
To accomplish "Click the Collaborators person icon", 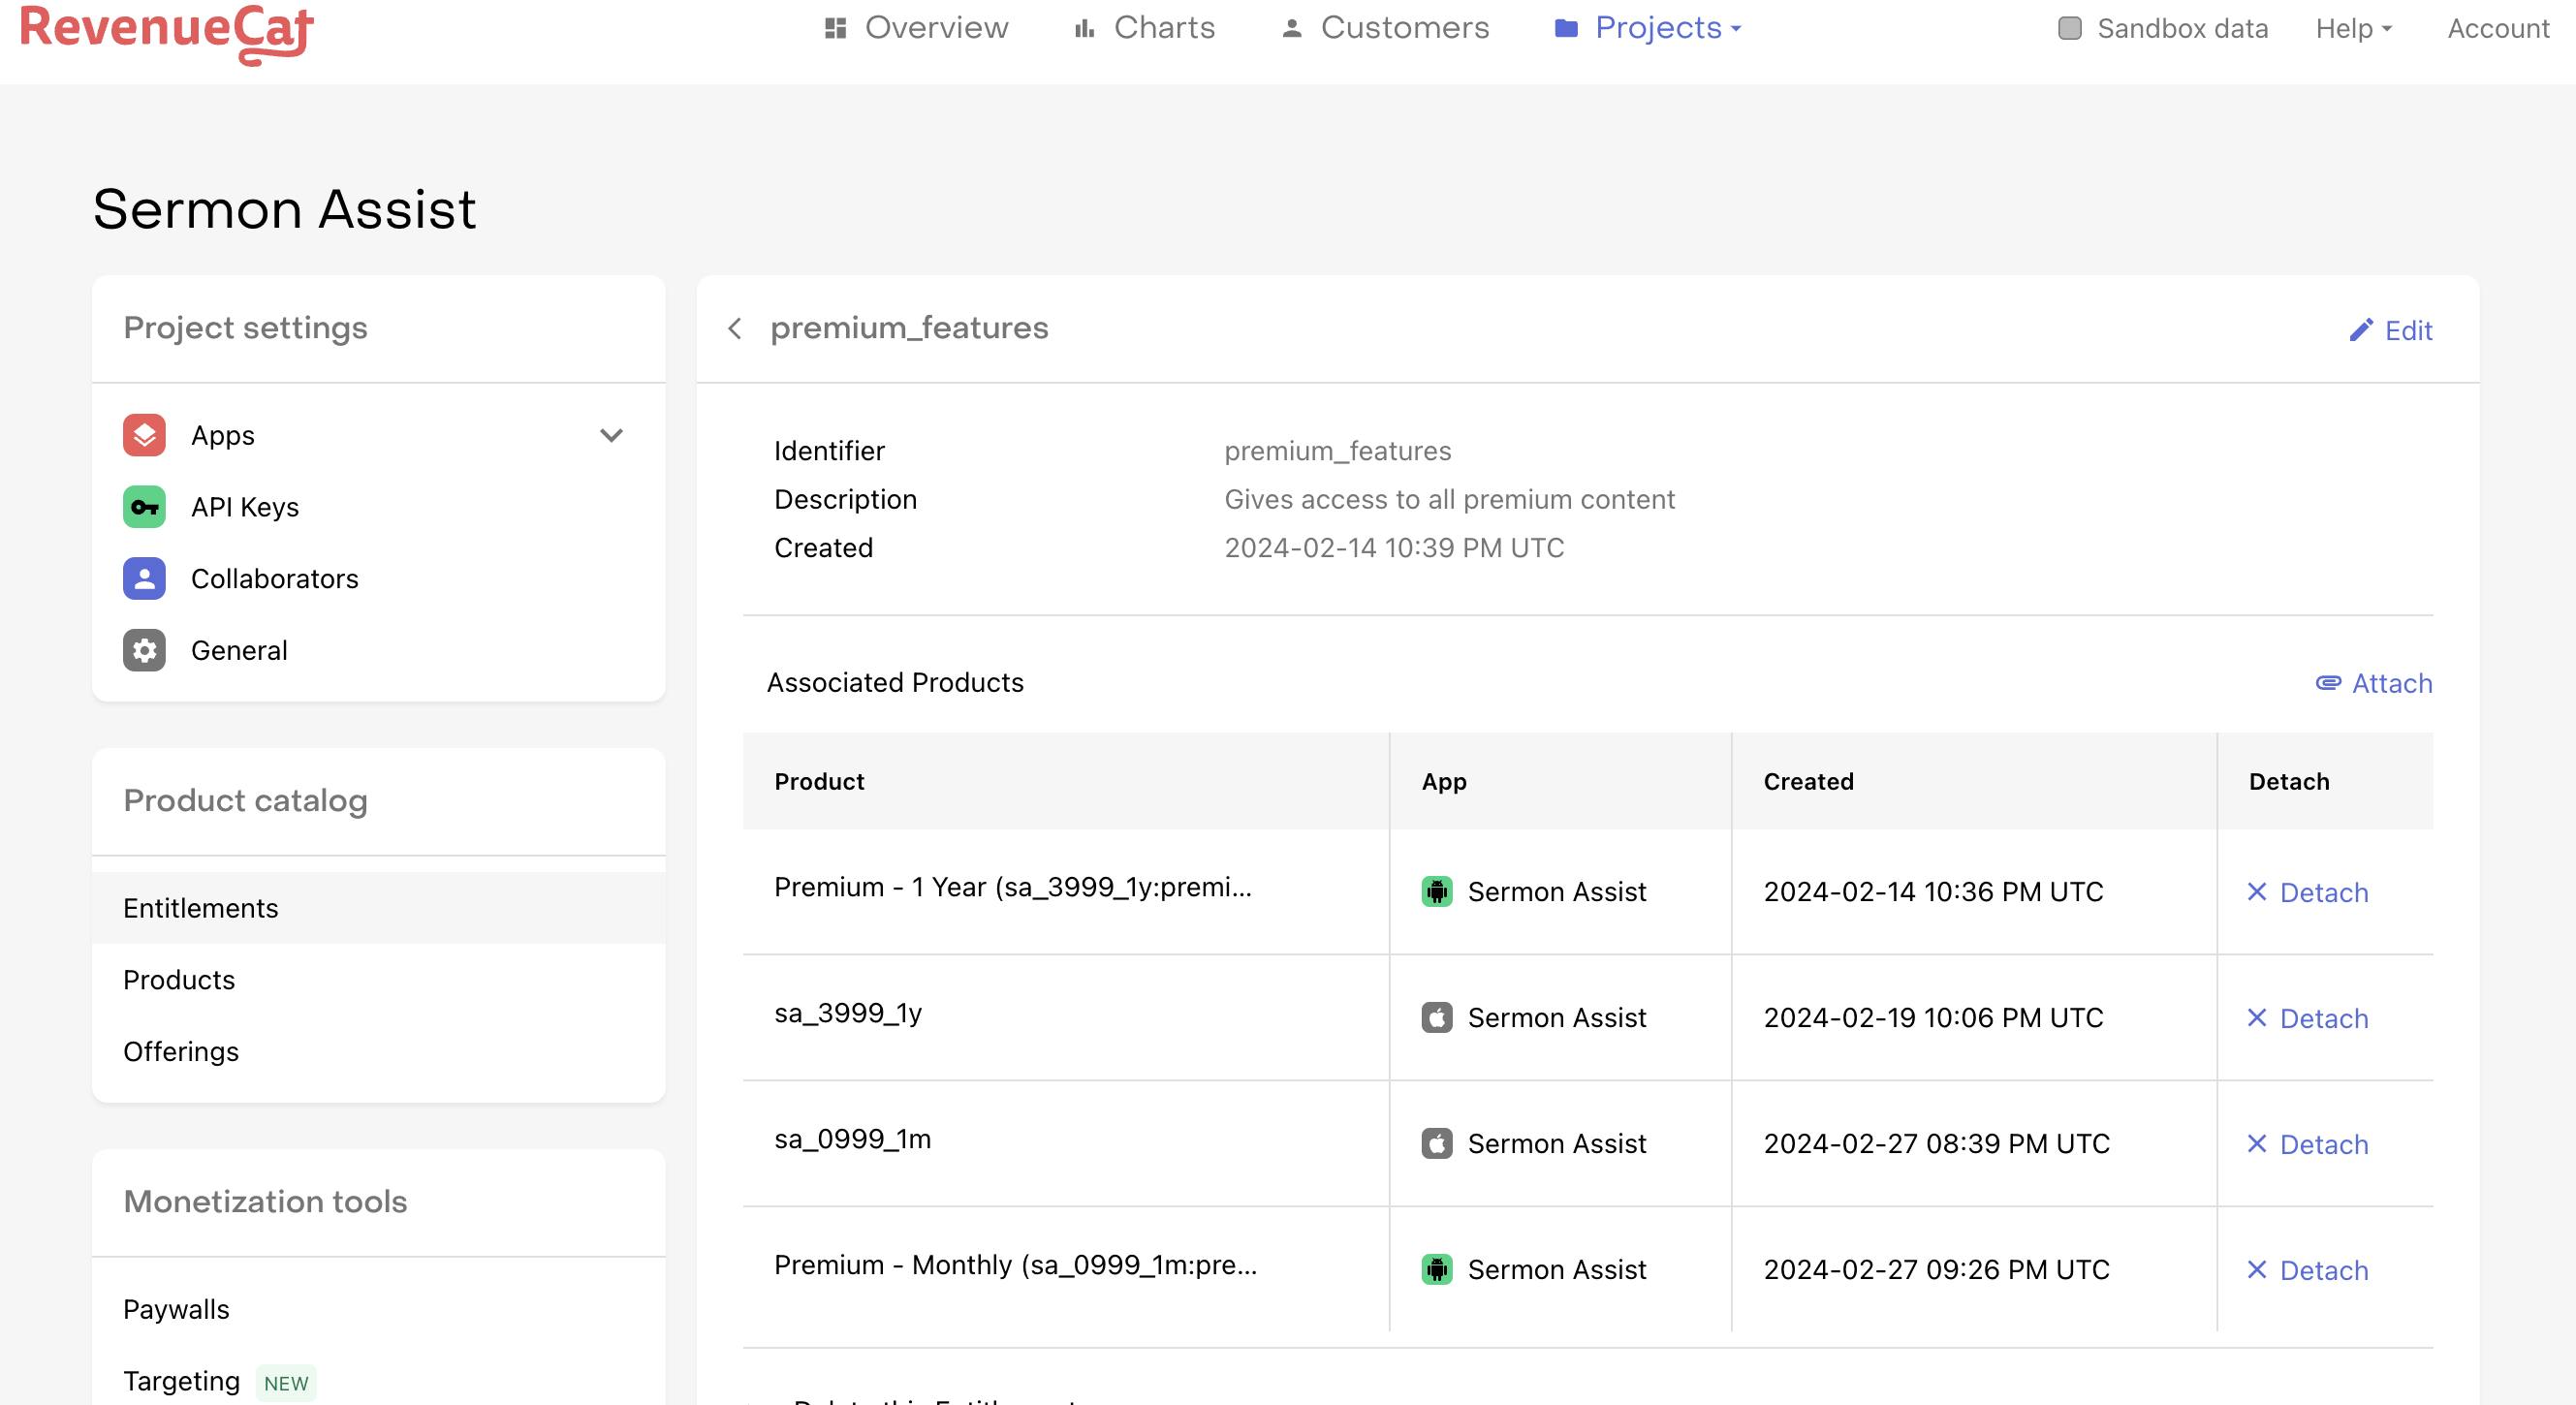I will (x=144, y=579).
